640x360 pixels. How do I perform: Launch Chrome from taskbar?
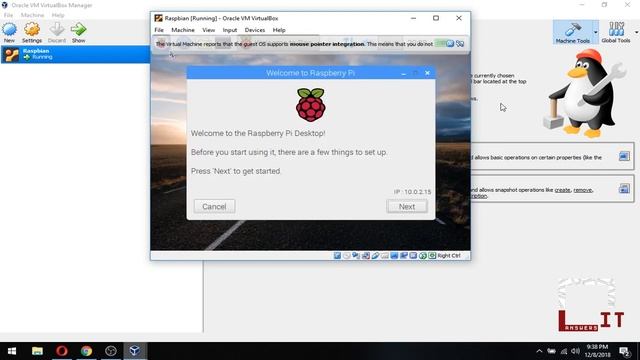[86, 351]
